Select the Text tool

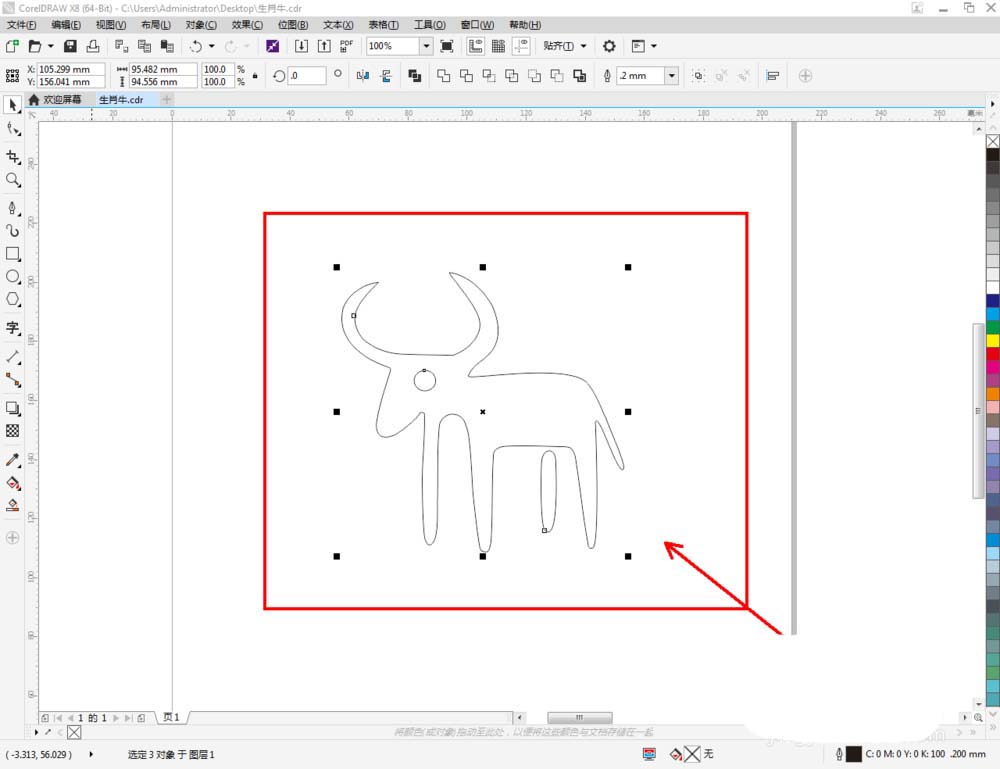[13, 328]
